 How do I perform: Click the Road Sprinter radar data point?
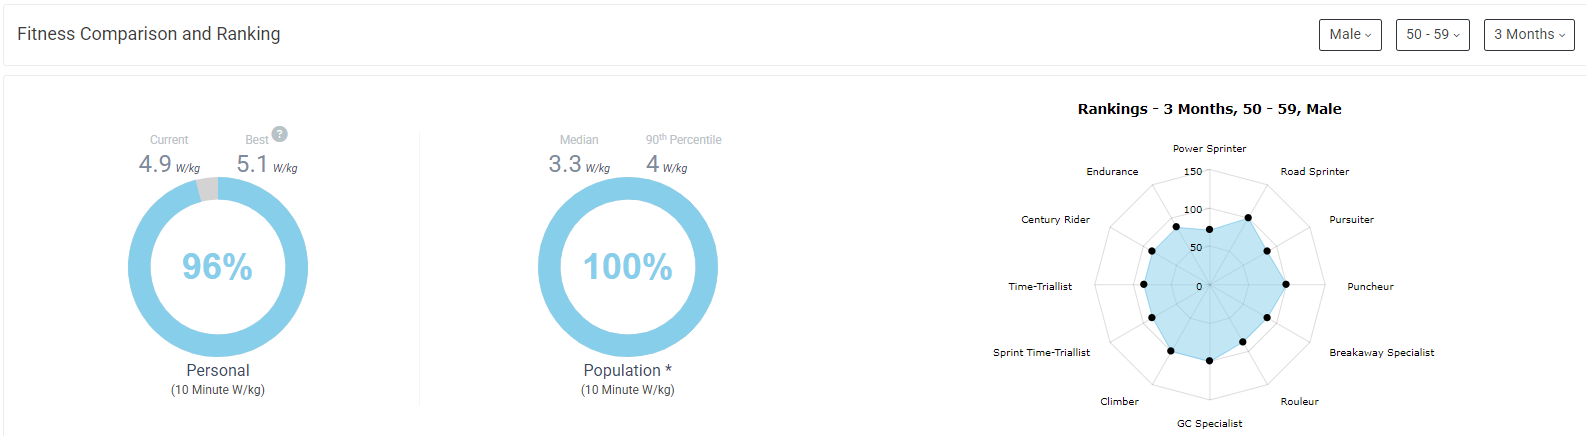(x=1248, y=217)
